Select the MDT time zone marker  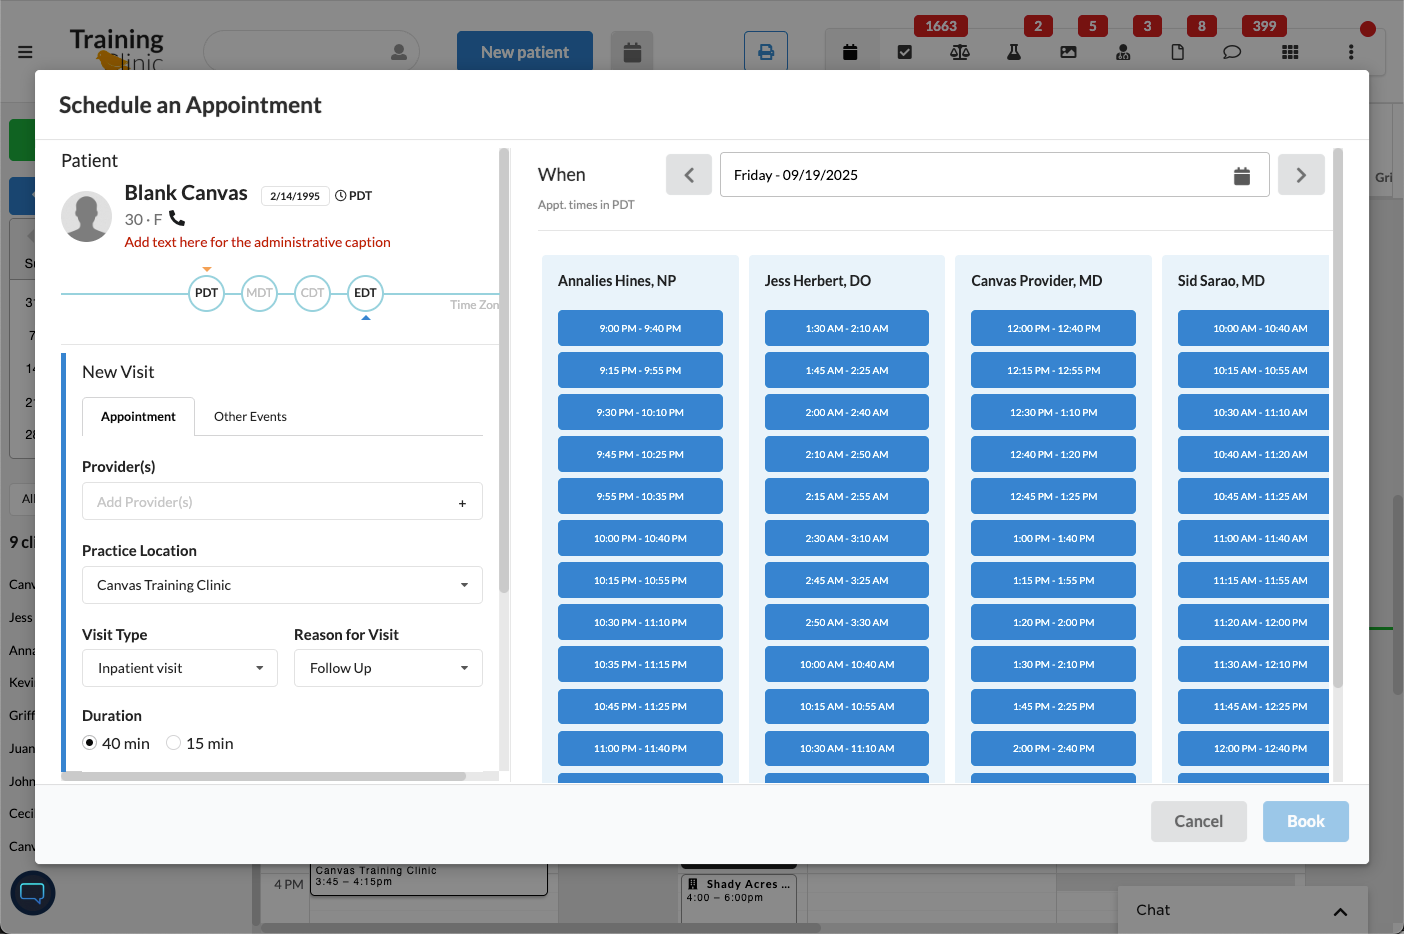[259, 293]
